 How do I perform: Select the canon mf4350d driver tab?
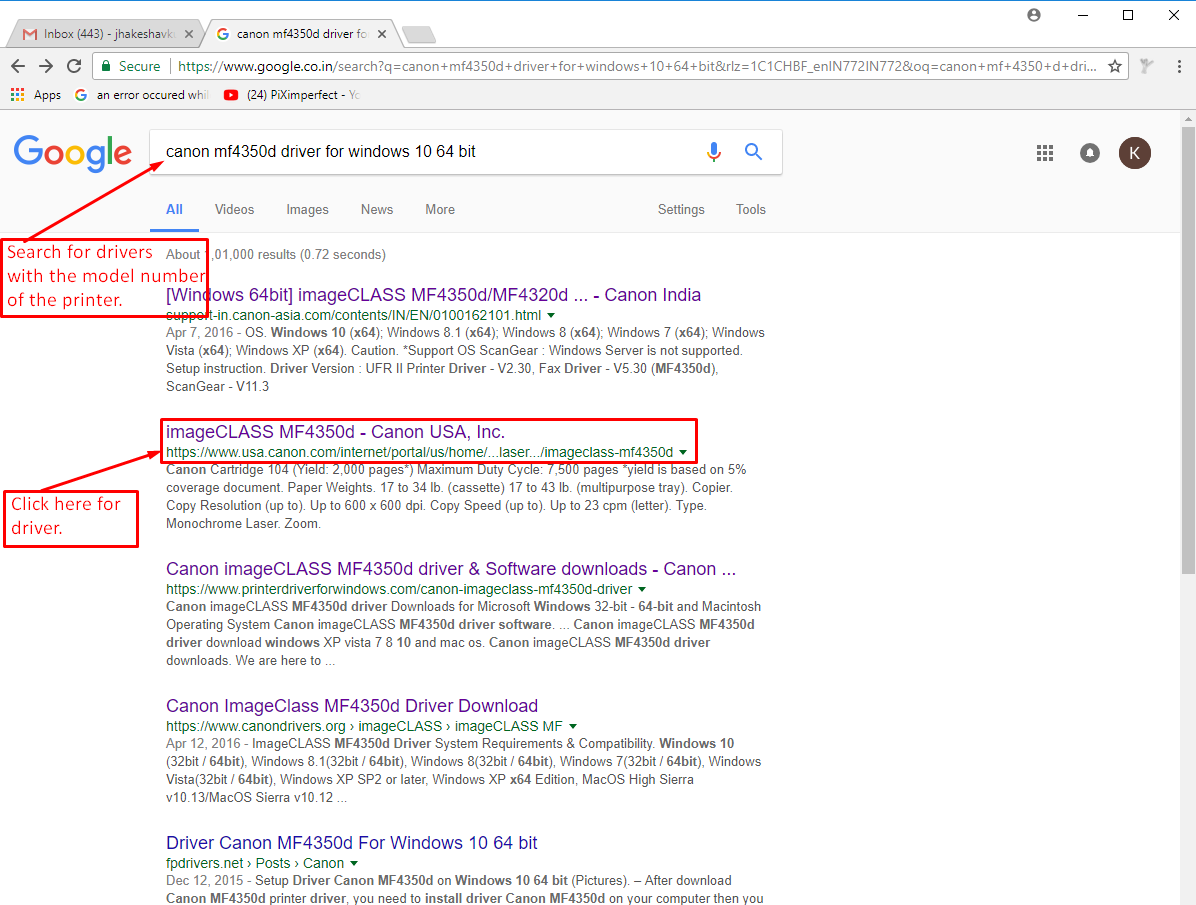301,34
